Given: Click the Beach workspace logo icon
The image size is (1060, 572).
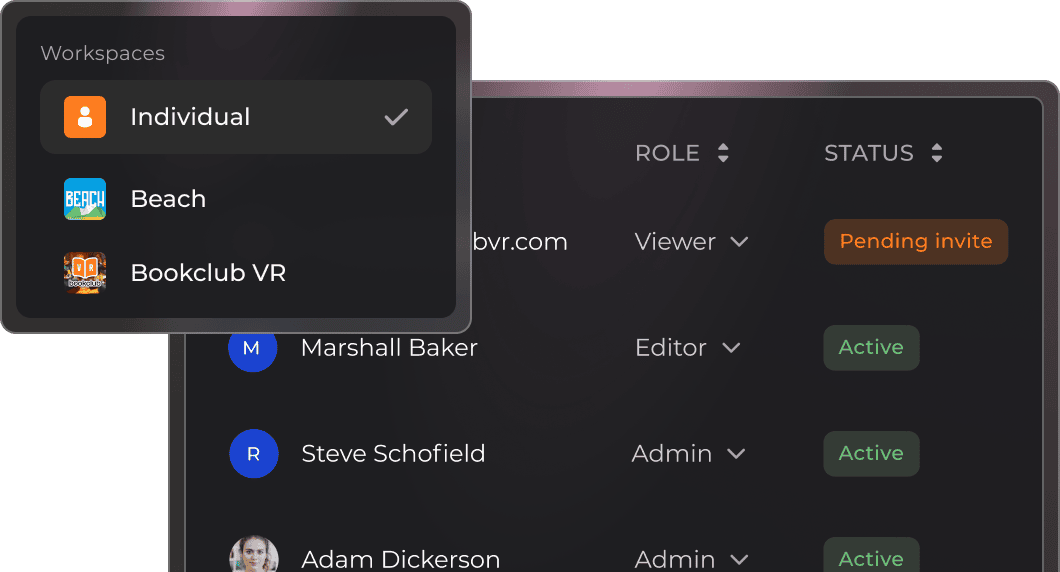Looking at the screenshot, I should coord(85,199).
